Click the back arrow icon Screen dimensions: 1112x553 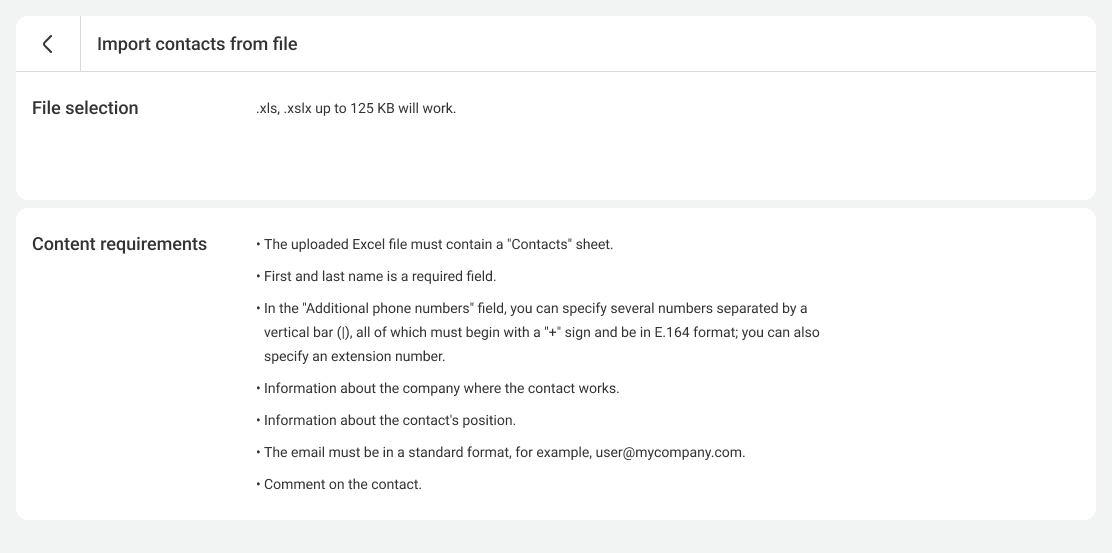coord(47,44)
